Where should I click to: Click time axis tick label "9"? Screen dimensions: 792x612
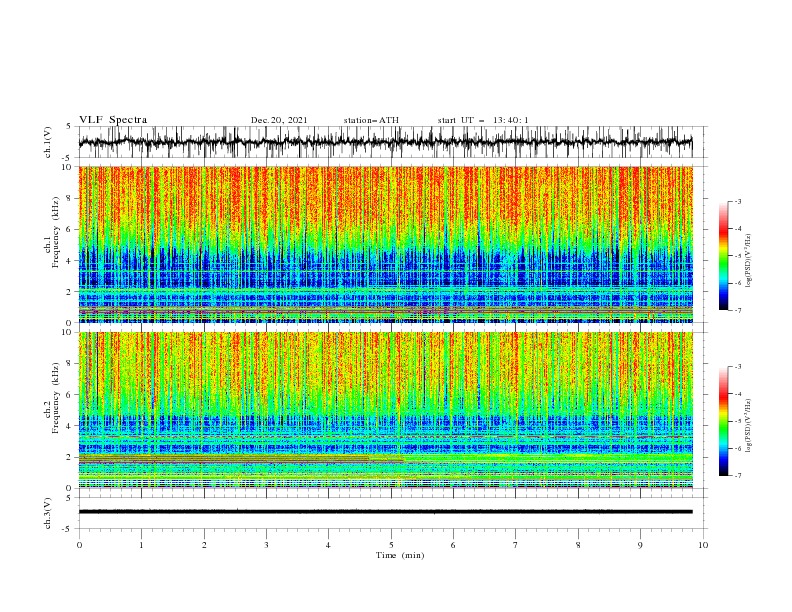click(640, 545)
